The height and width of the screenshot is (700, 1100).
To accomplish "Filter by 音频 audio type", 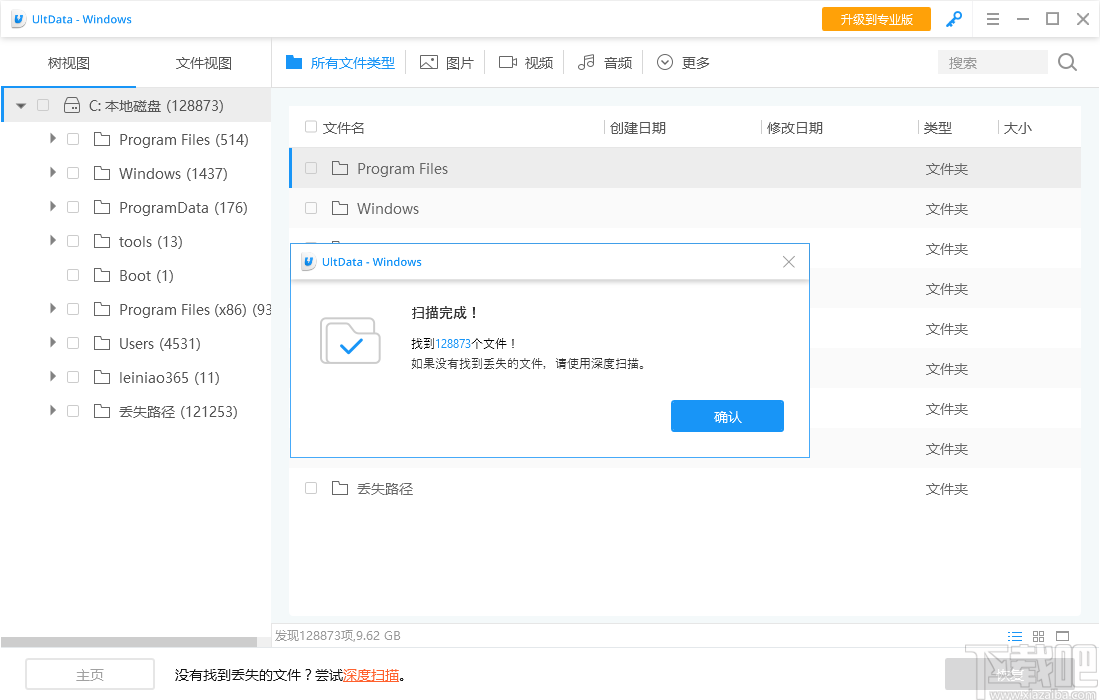I will click(x=605, y=62).
